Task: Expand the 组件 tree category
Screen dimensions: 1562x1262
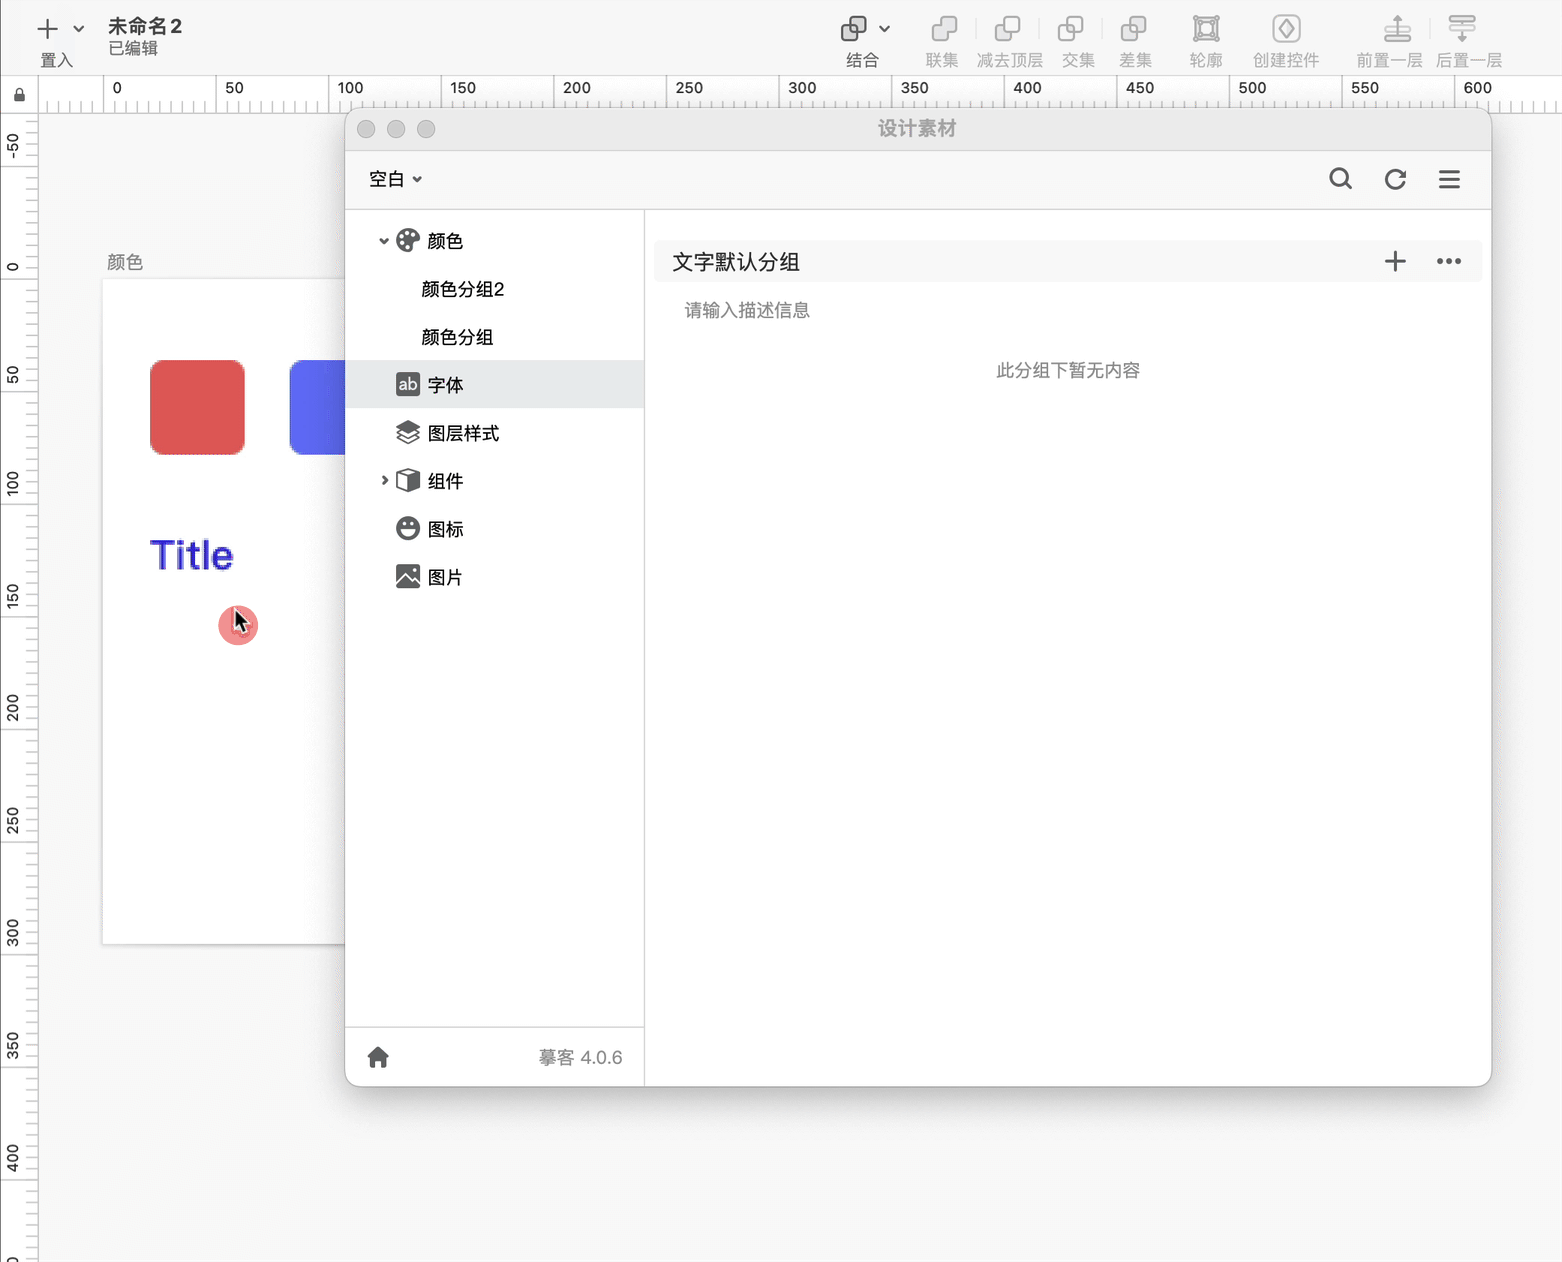Action: click(x=384, y=481)
